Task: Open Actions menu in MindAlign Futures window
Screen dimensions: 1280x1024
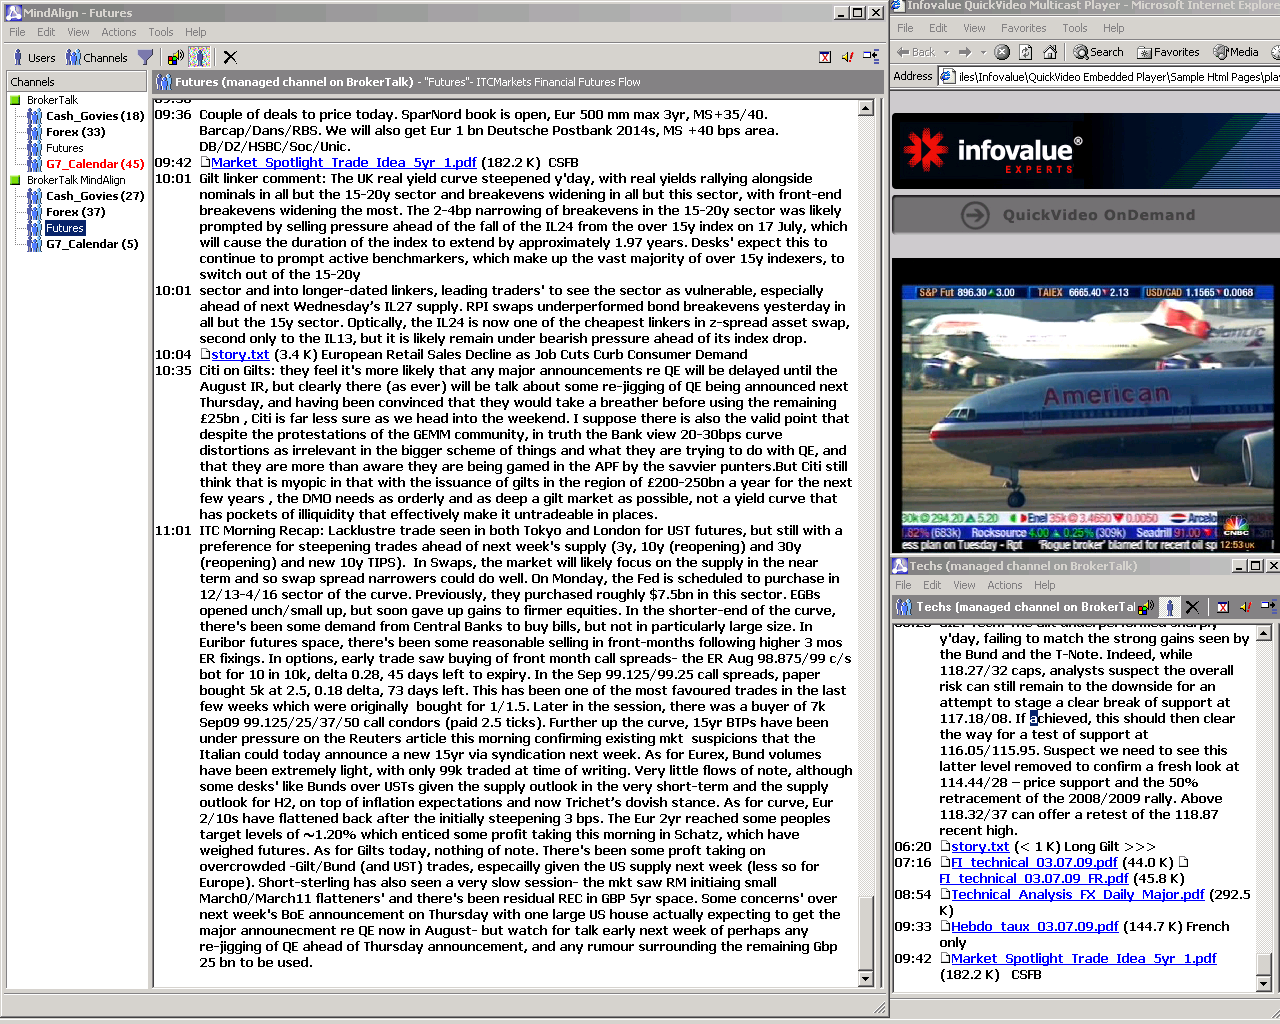Action: tap(118, 32)
